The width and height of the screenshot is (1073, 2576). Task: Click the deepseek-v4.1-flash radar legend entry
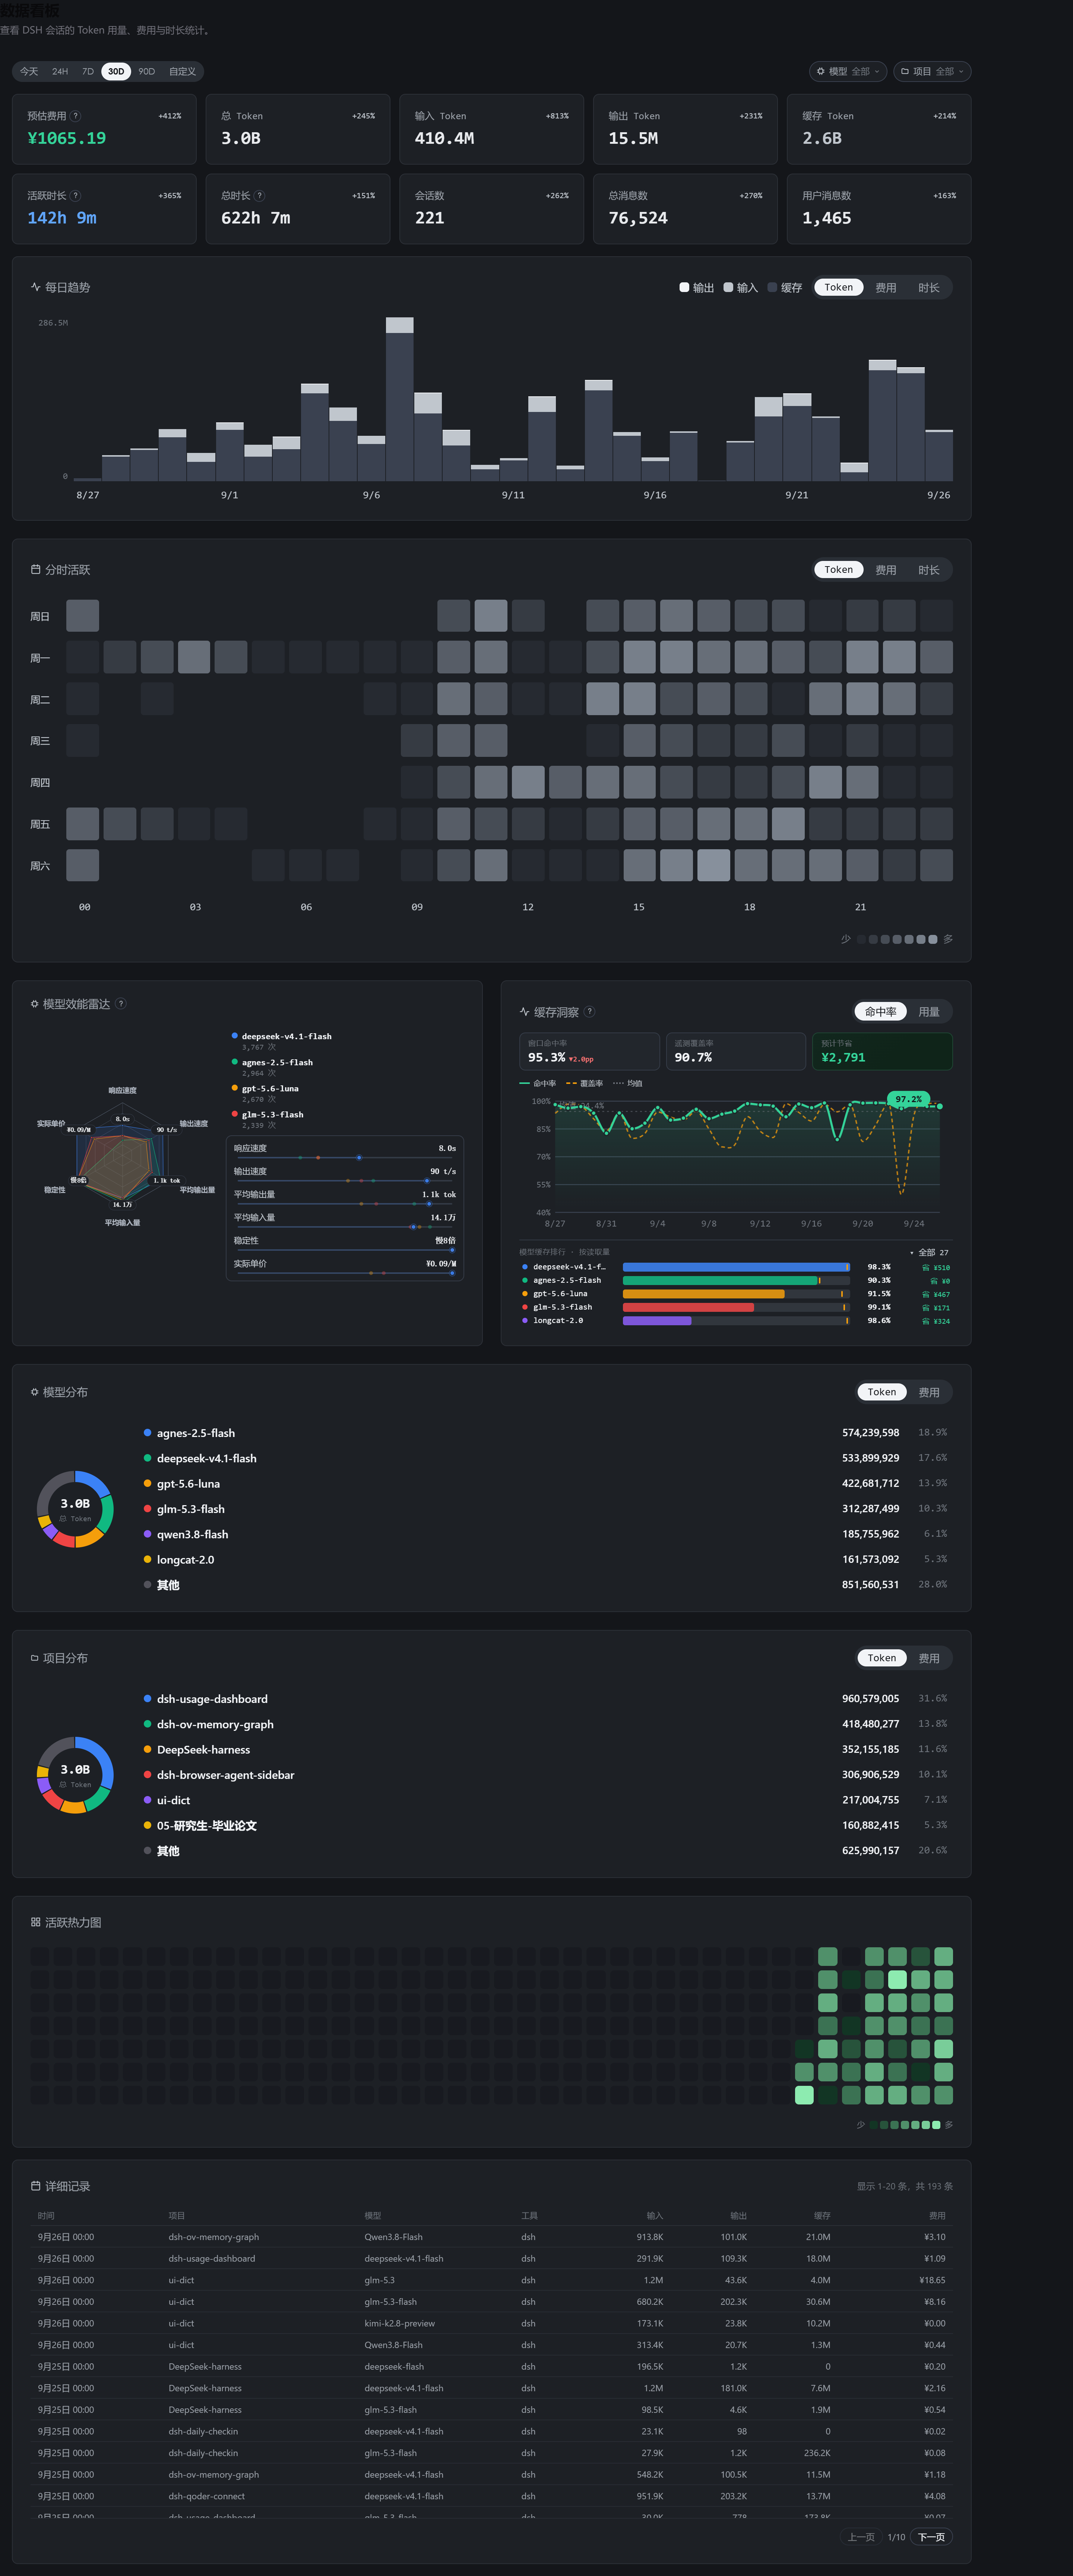tap(282, 1041)
